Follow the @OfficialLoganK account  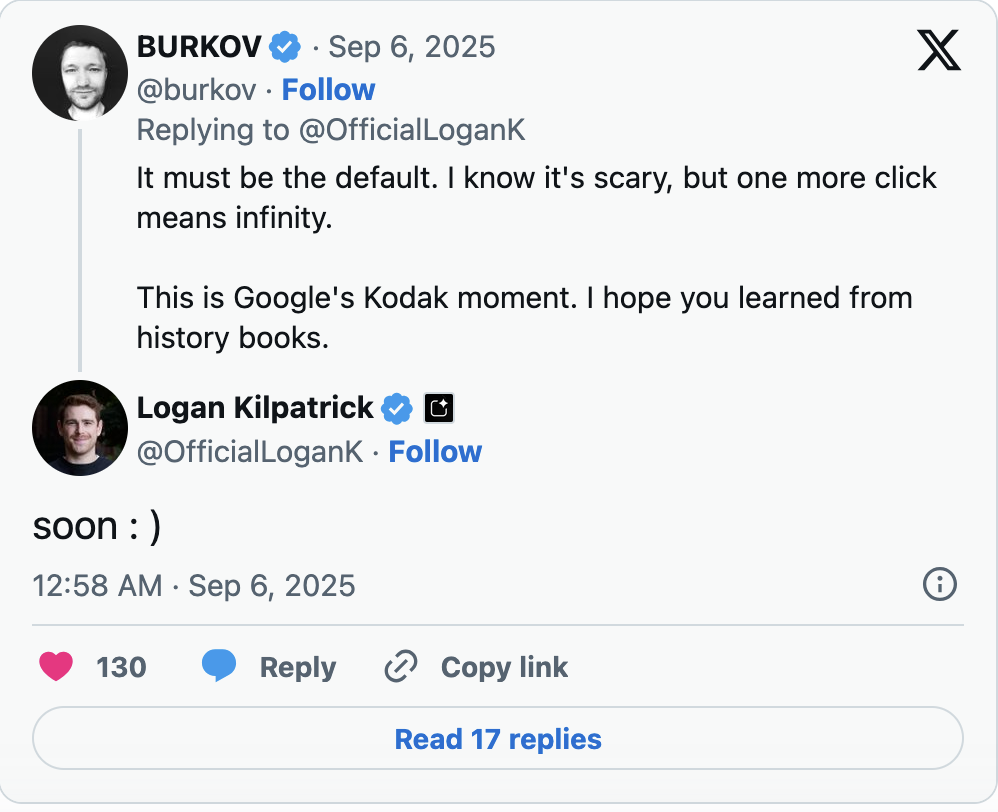click(435, 452)
